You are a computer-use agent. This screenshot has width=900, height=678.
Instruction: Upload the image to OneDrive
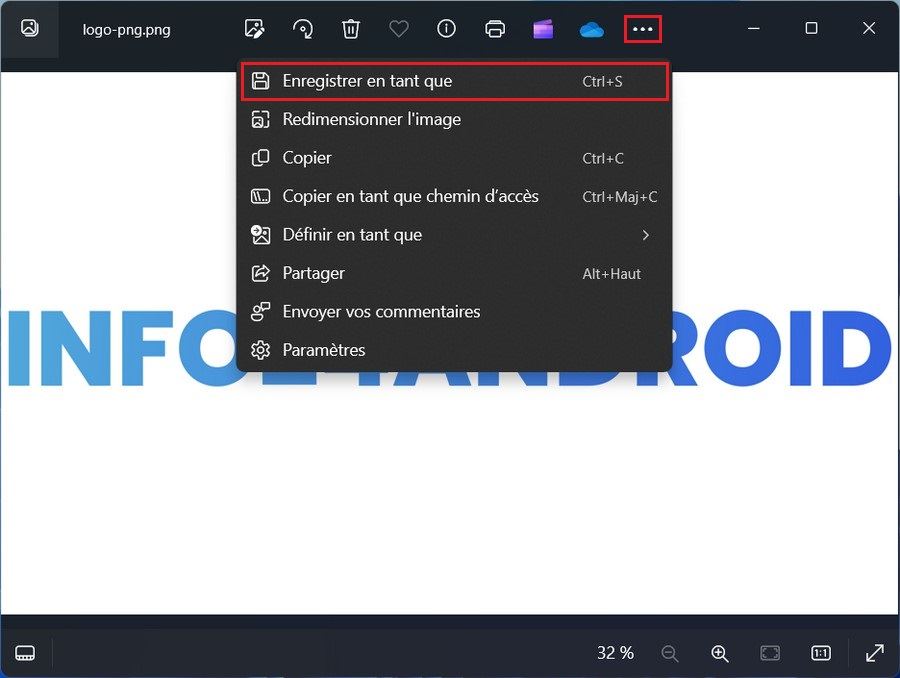591,29
